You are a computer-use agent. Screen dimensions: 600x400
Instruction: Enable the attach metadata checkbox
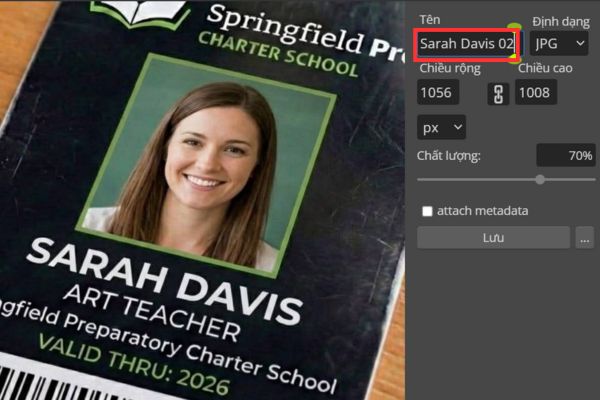[x=427, y=211]
